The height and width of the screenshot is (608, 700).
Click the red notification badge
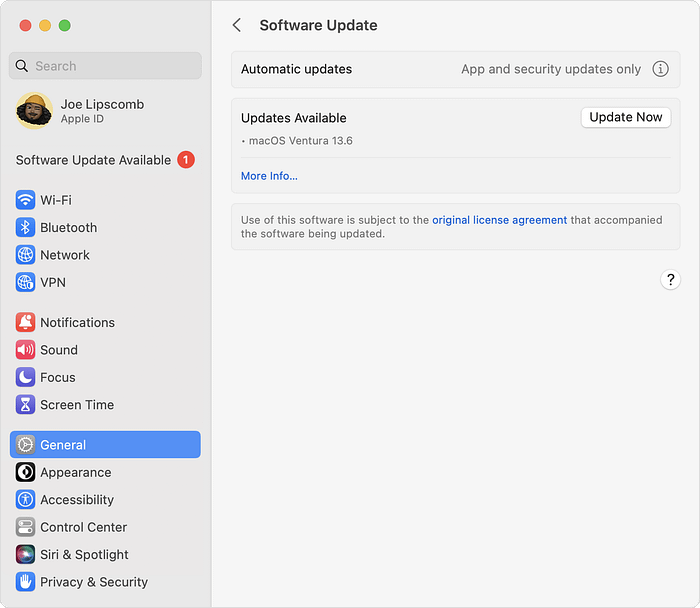186,160
